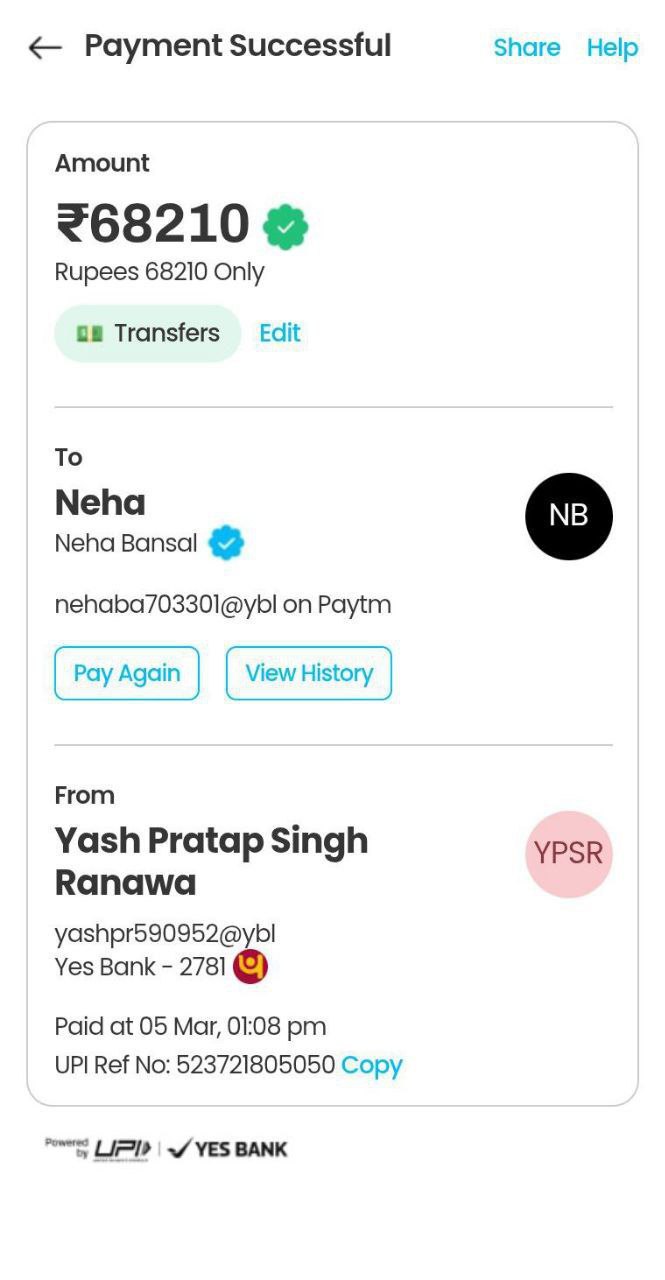Edit the Transfers category
This screenshot has height=1280, width=665.
(280, 333)
